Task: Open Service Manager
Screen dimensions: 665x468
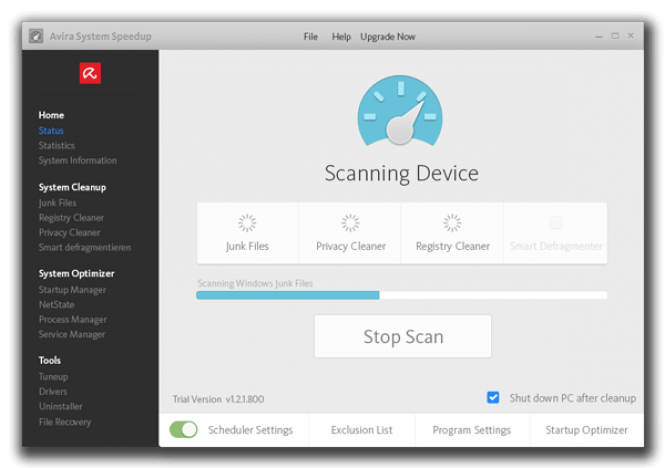Action: 72,334
